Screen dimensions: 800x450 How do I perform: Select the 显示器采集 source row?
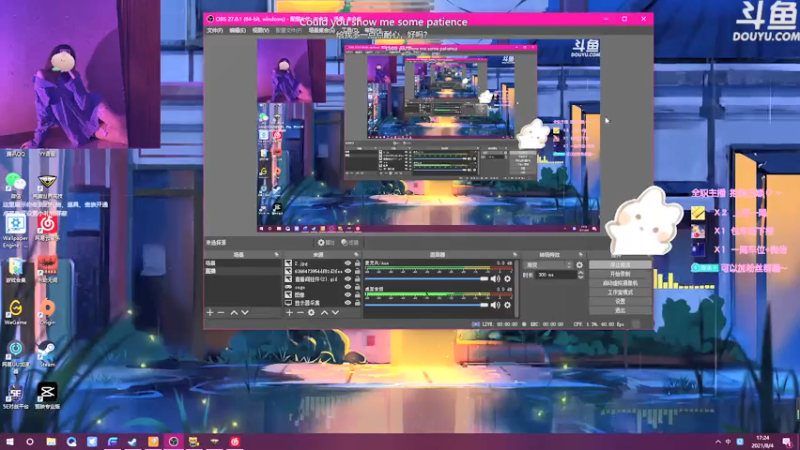(322, 303)
